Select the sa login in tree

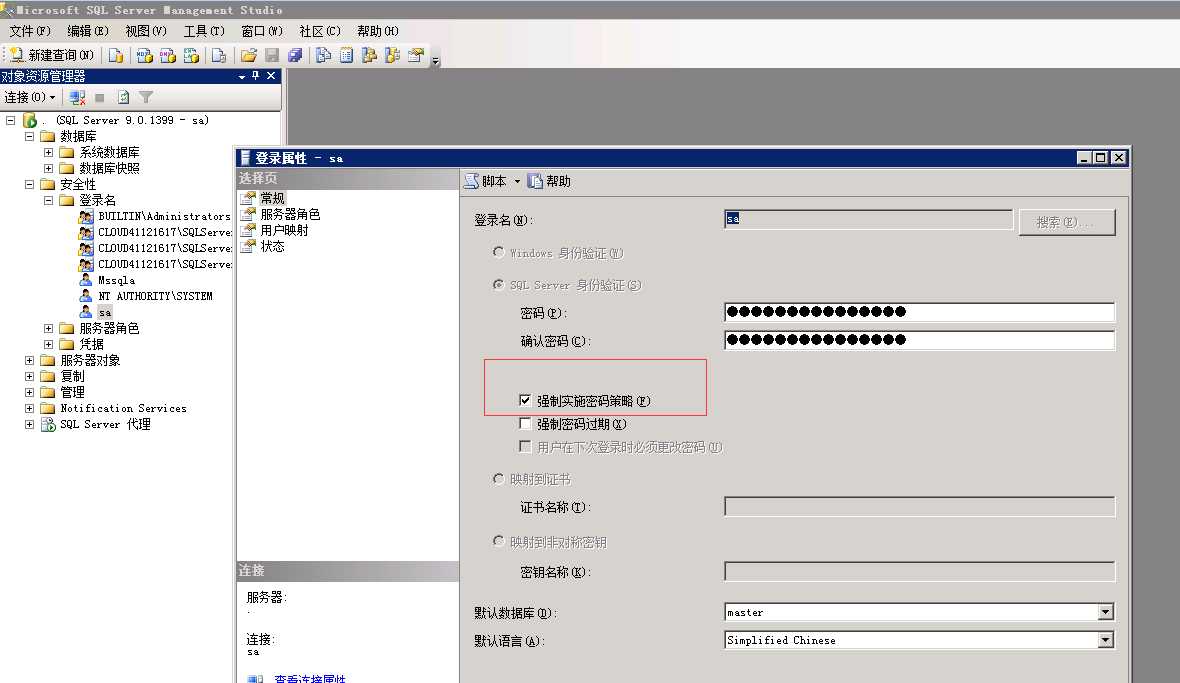105,313
